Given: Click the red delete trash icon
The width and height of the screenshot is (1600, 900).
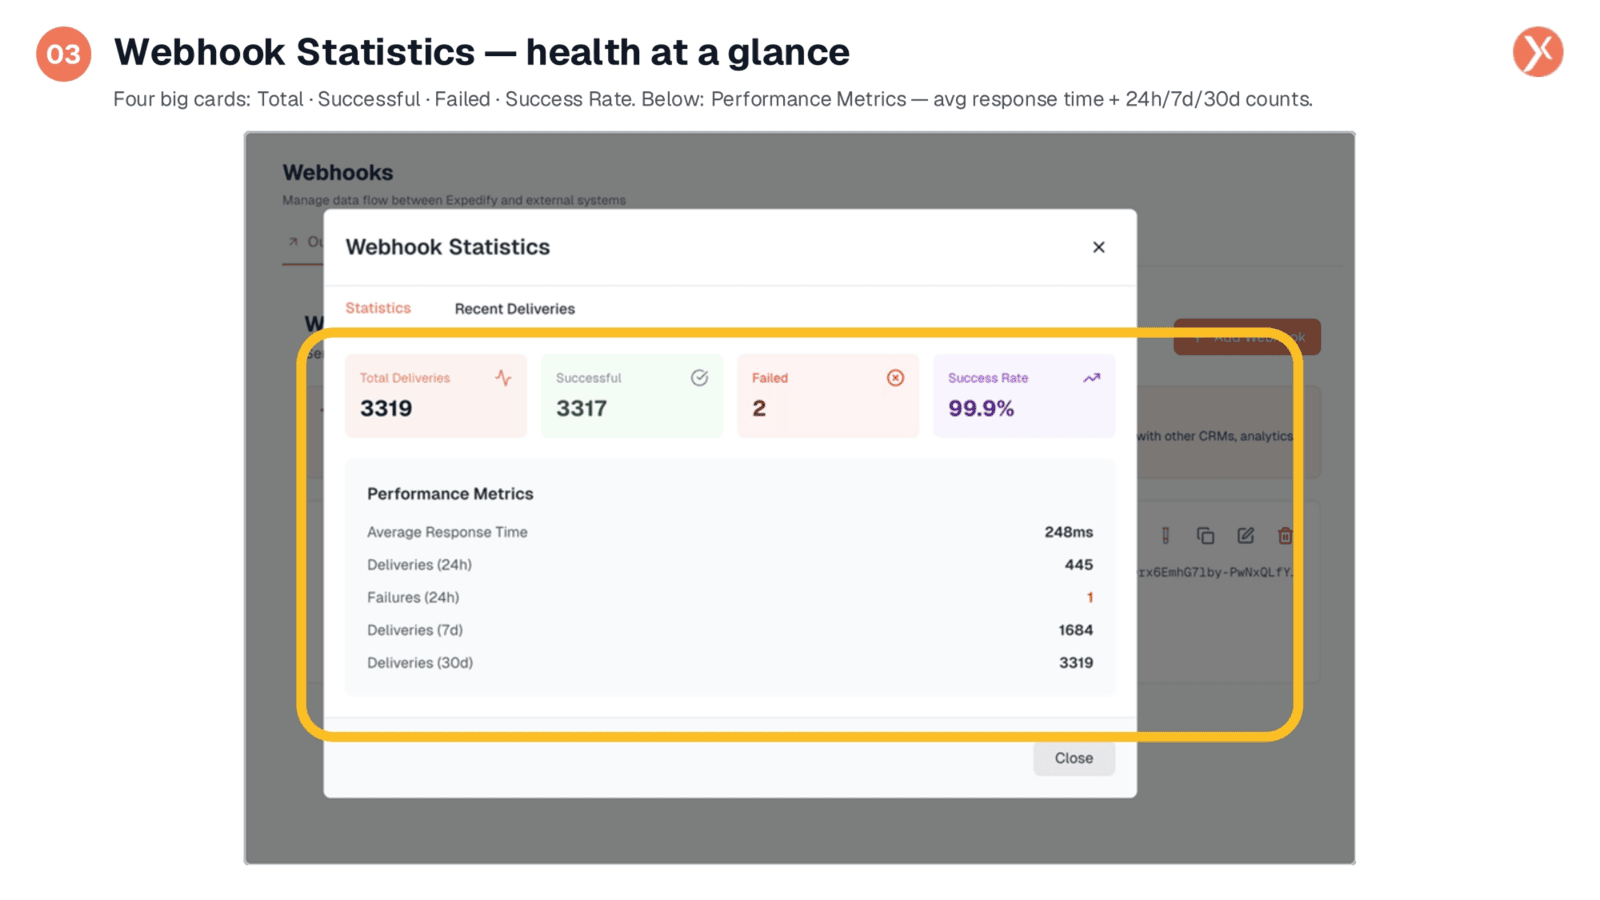Looking at the screenshot, I should (1285, 536).
